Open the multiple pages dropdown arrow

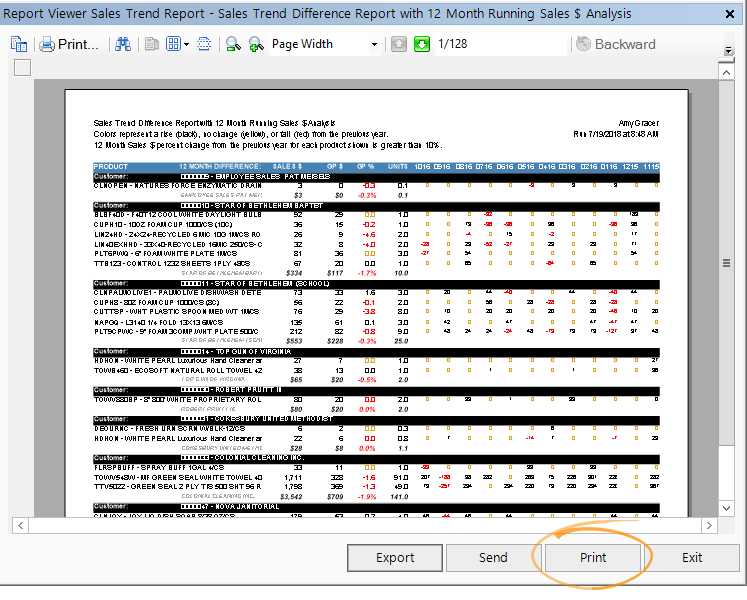coord(186,45)
